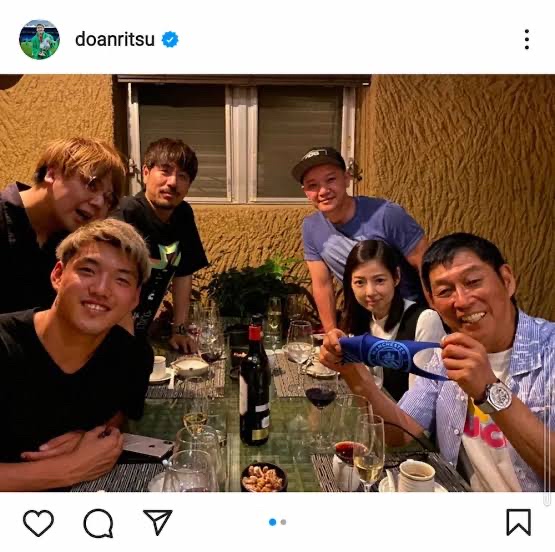Viewport: 555px width, 552px height.
Task: Click the blue verified badge
Action: click(x=170, y=39)
